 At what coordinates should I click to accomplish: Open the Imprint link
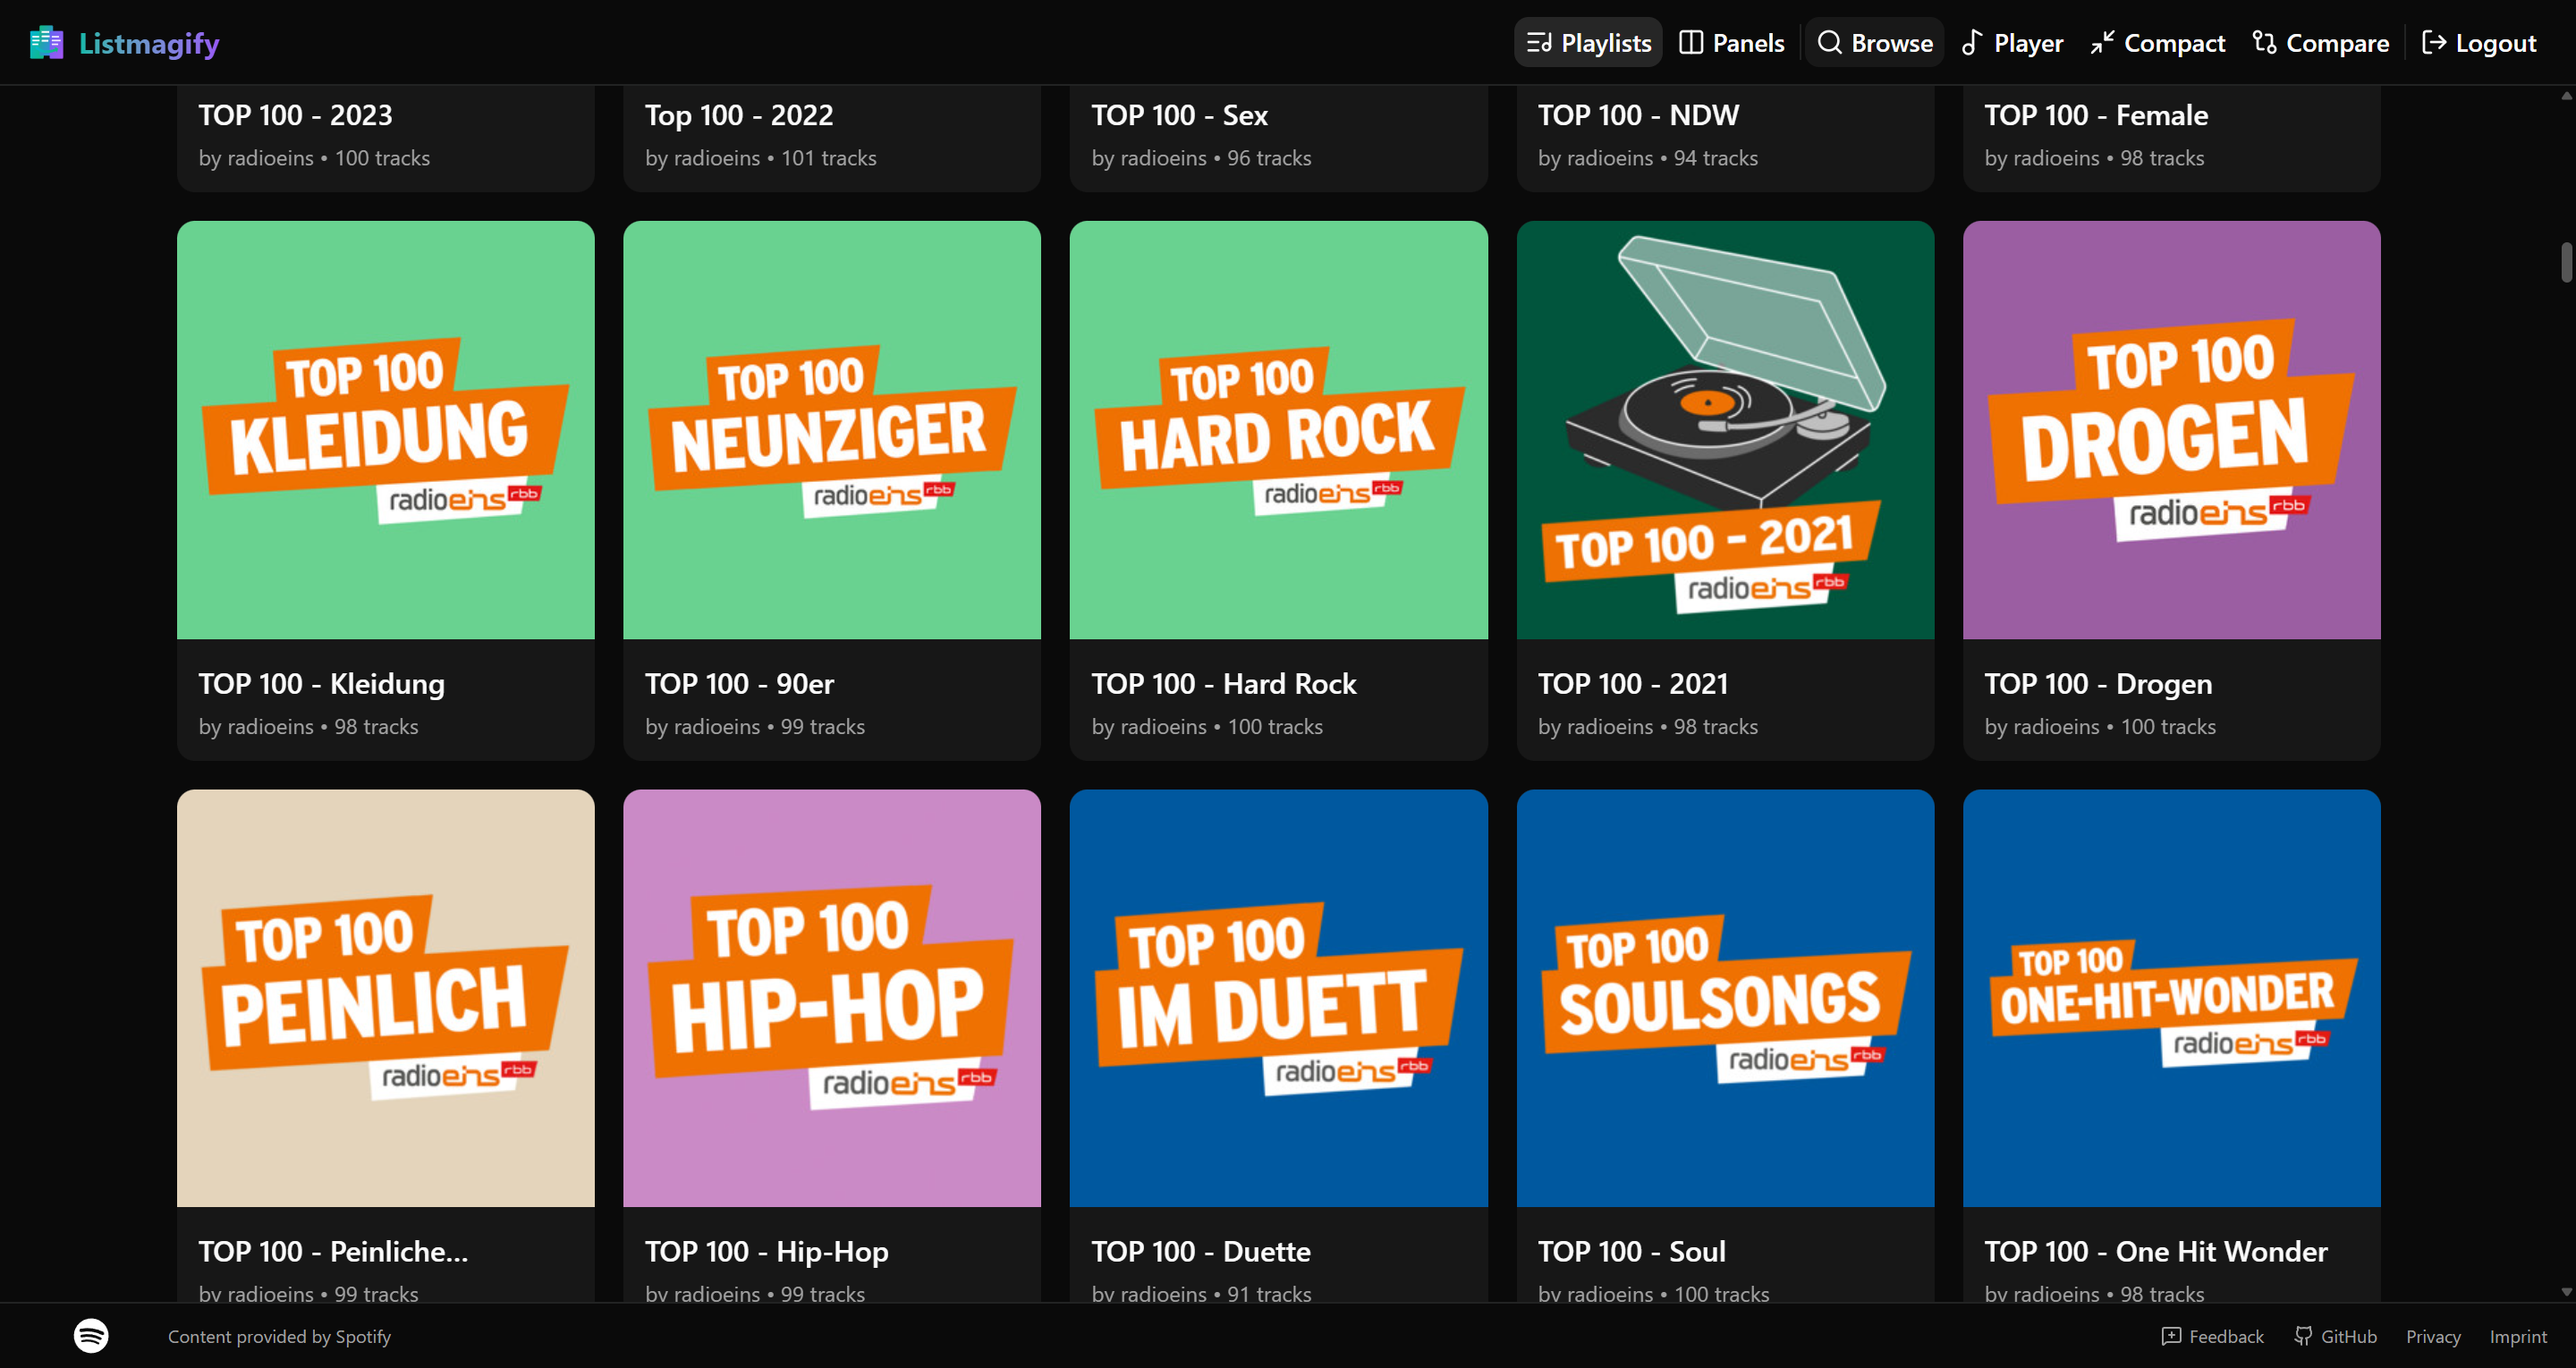(x=2519, y=1335)
